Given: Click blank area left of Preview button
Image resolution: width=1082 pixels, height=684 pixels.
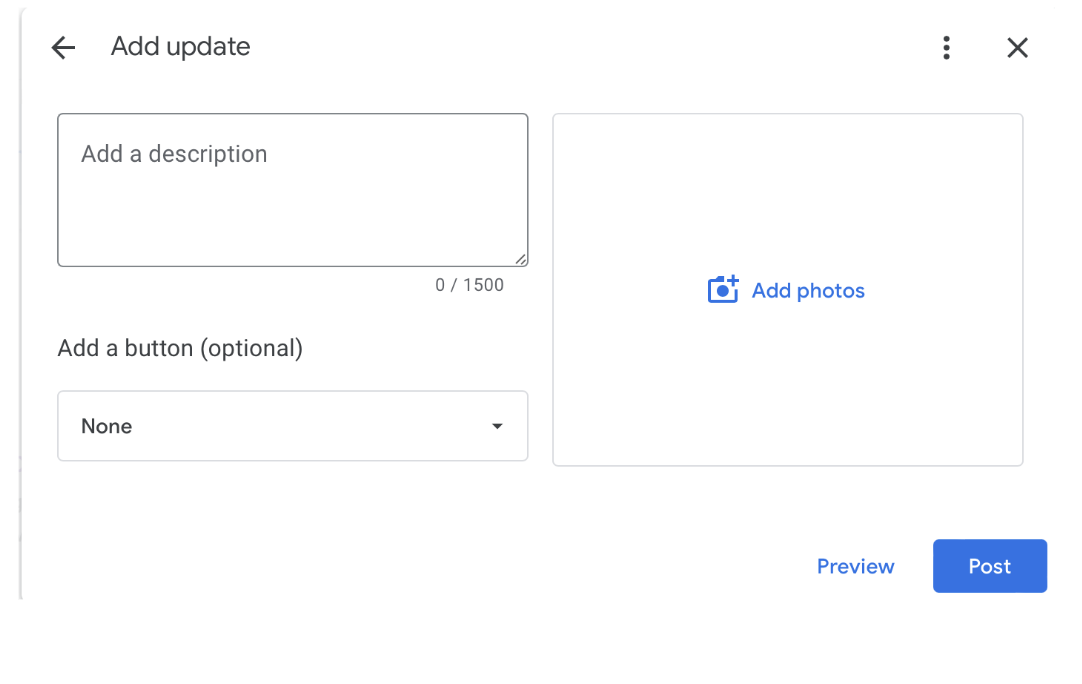Looking at the screenshot, I should coord(600,566).
